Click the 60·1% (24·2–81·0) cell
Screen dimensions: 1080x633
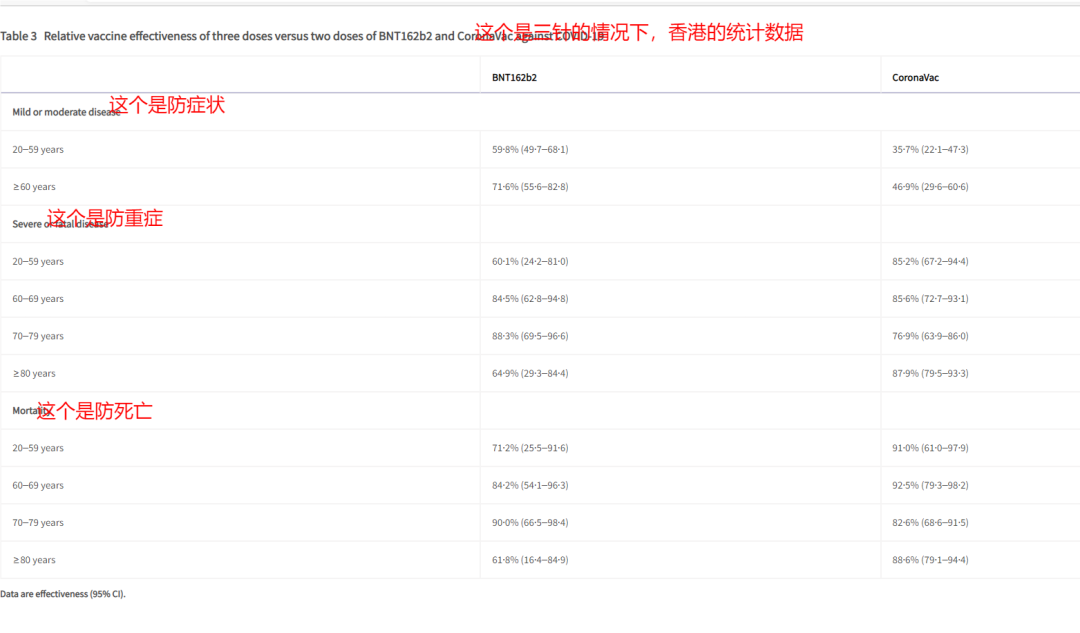[x=530, y=261]
